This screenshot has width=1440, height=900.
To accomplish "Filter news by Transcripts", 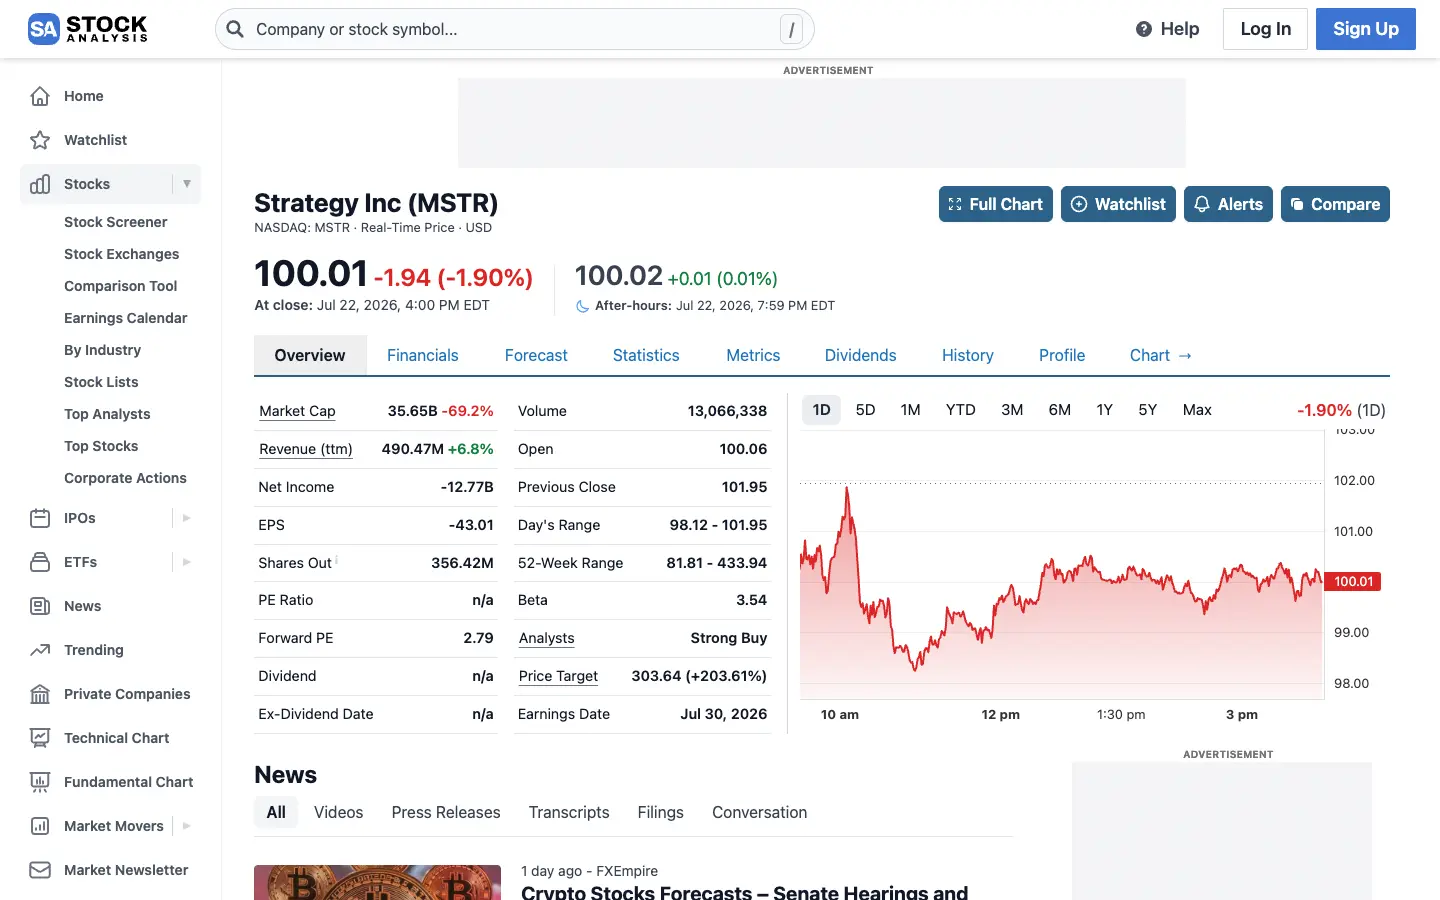I will pyautogui.click(x=569, y=812).
